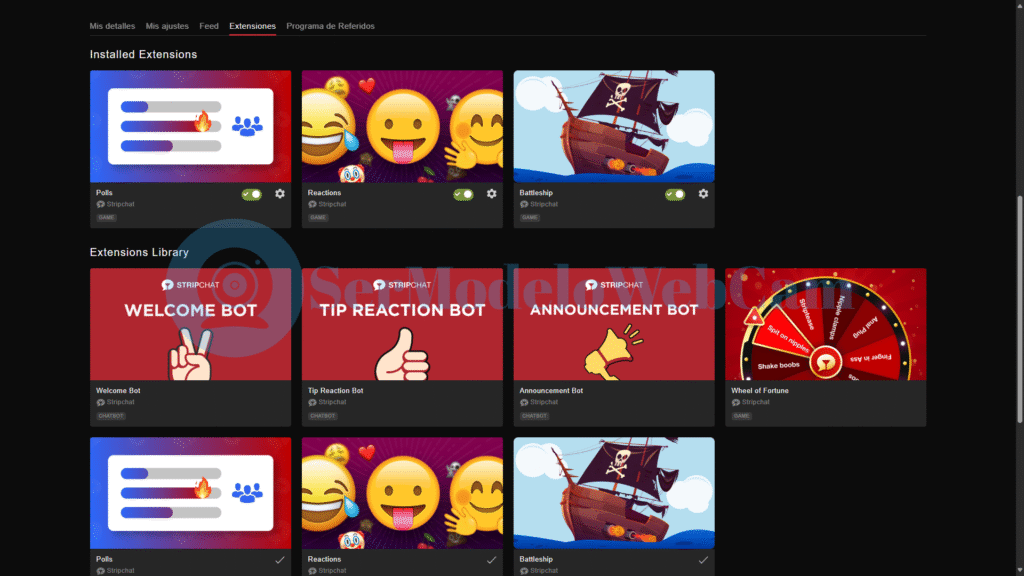Screen dimensions: 1024x576
Task: Select the Extensiones tab
Action: (252, 26)
